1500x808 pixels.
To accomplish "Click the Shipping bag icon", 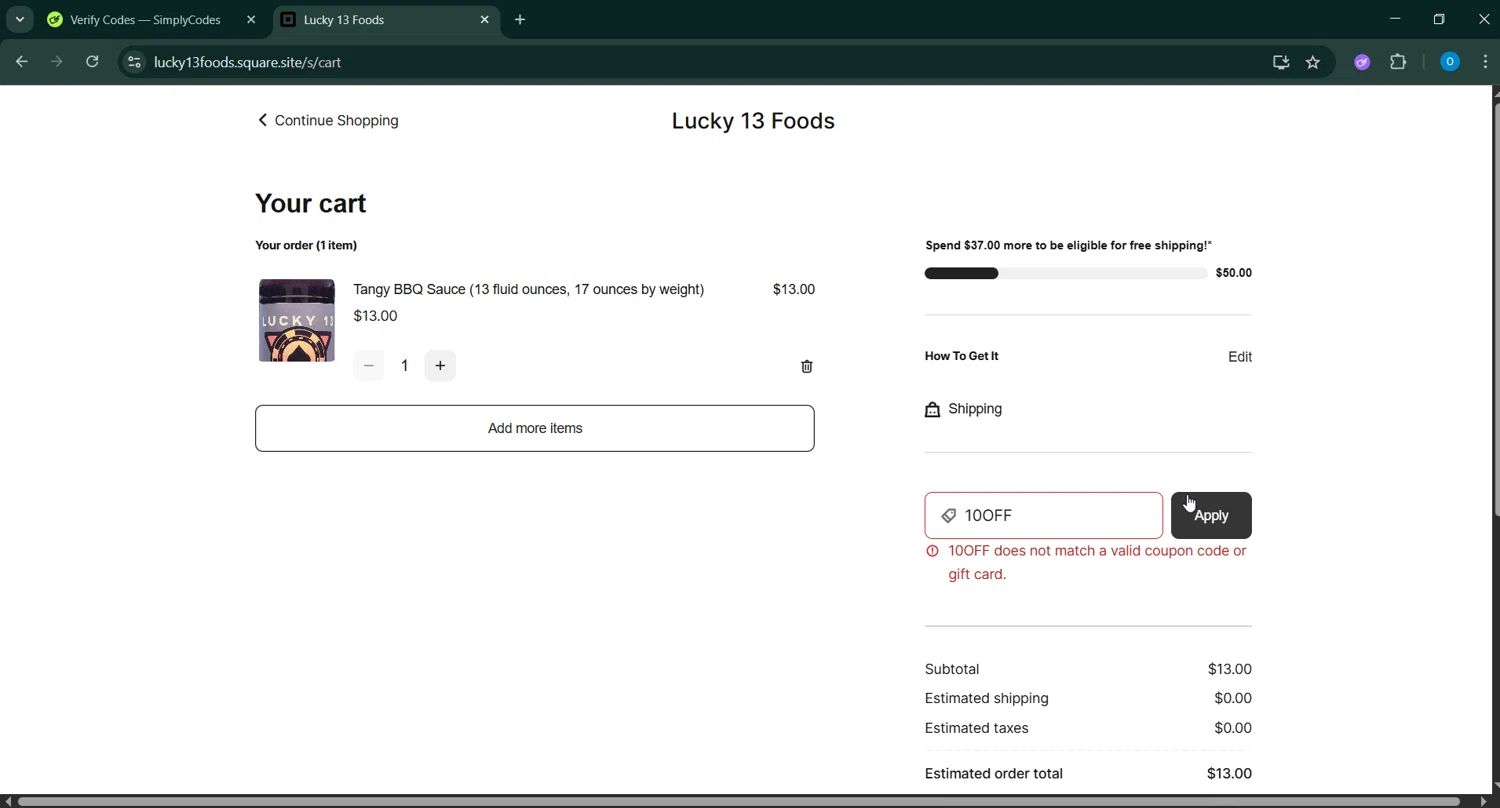I will [932, 409].
